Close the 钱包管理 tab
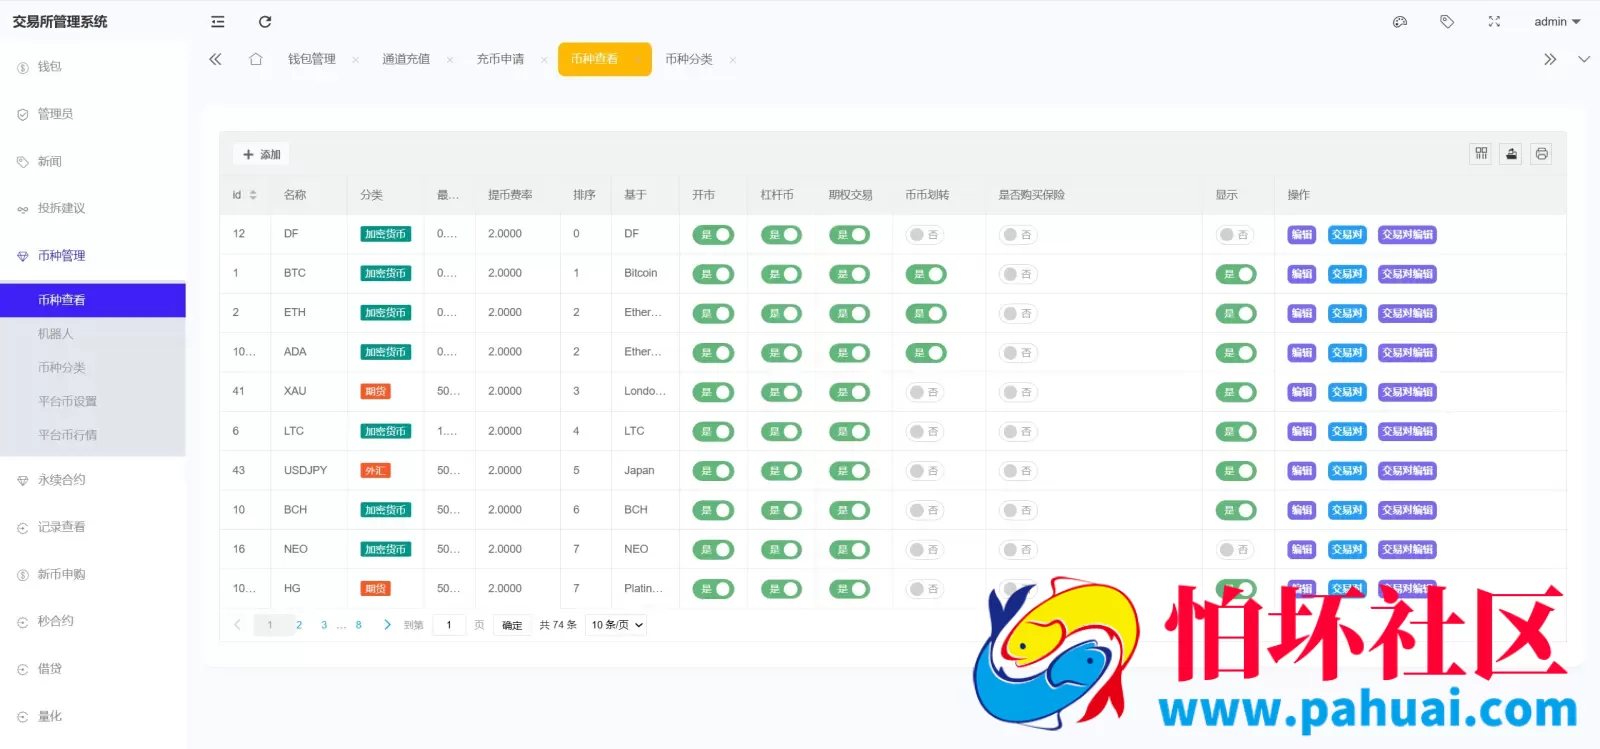Viewport: 1600px width, 749px height. click(355, 60)
